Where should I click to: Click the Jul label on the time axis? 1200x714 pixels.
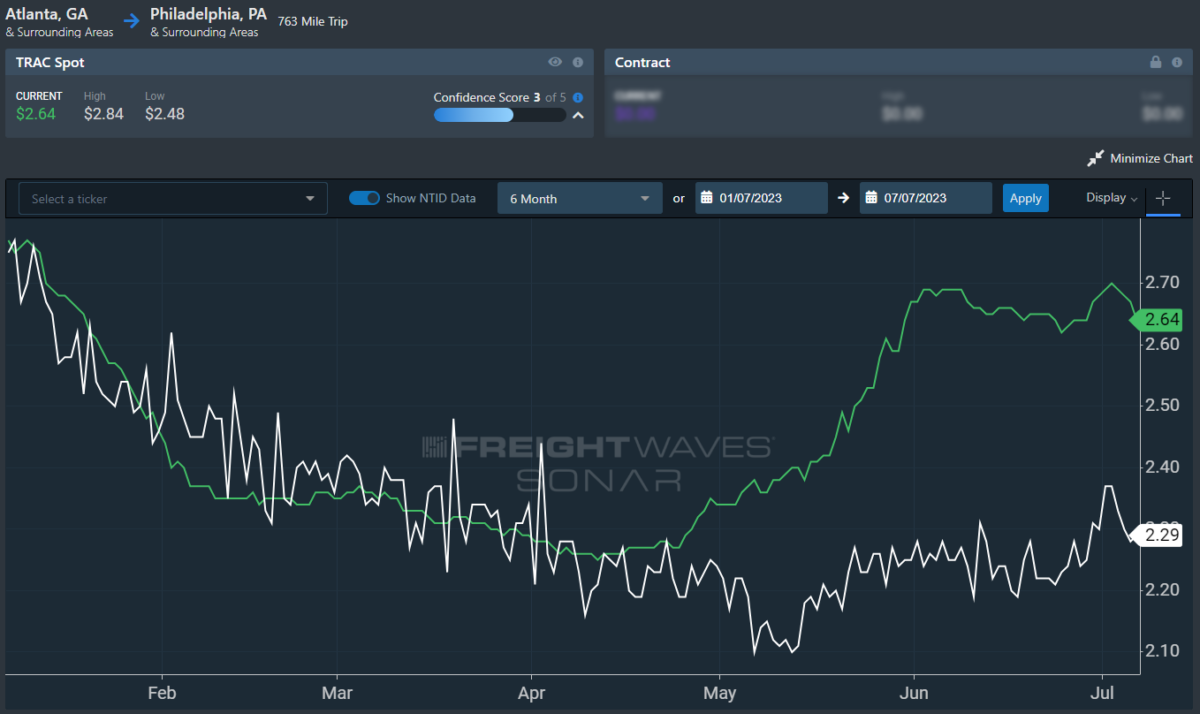click(x=1102, y=692)
